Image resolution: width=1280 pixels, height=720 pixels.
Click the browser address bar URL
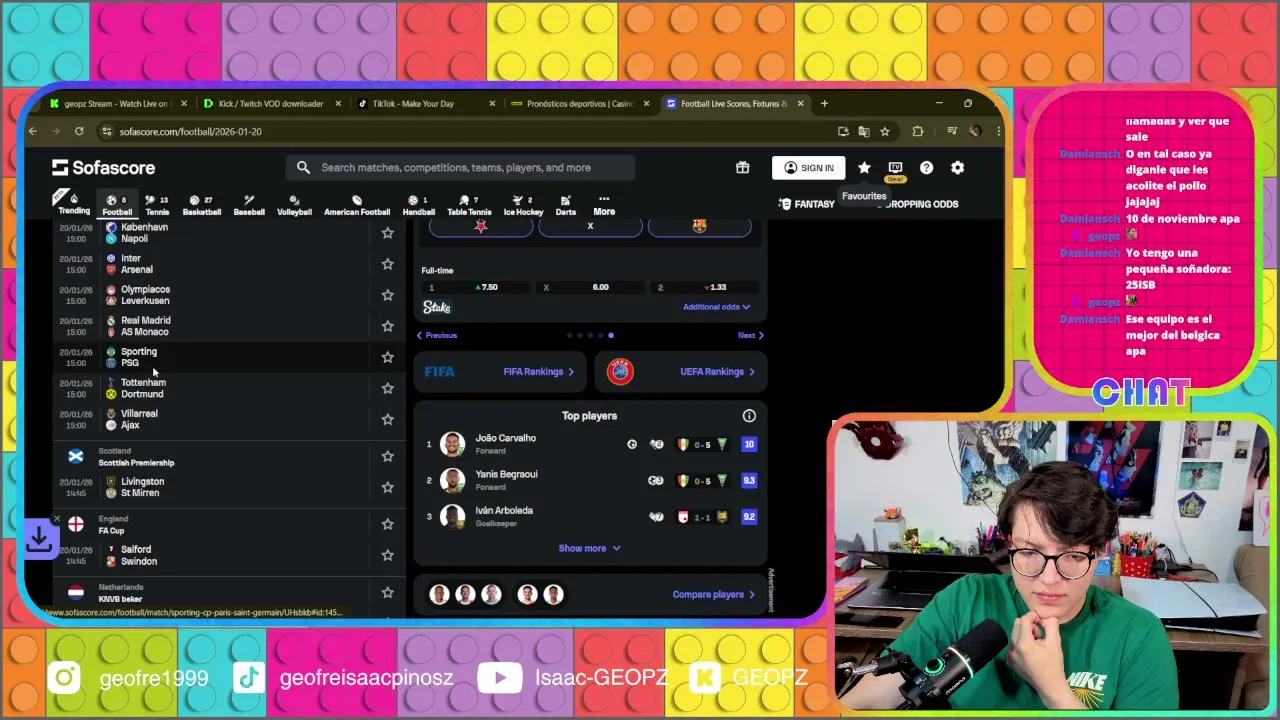(190, 131)
